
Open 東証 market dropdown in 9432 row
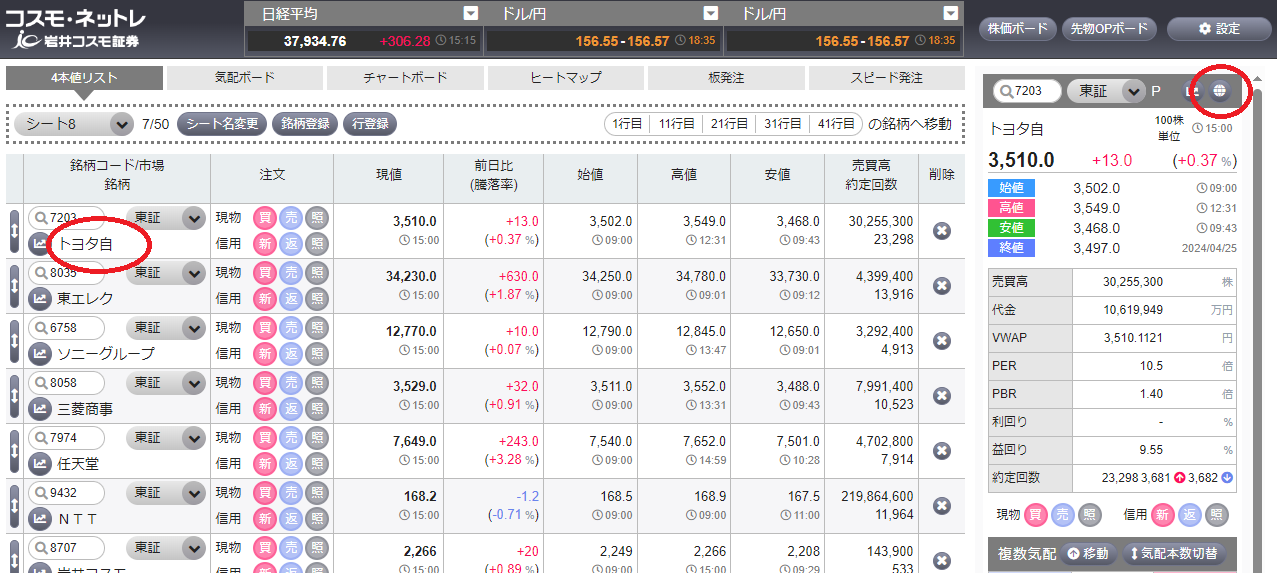point(166,493)
